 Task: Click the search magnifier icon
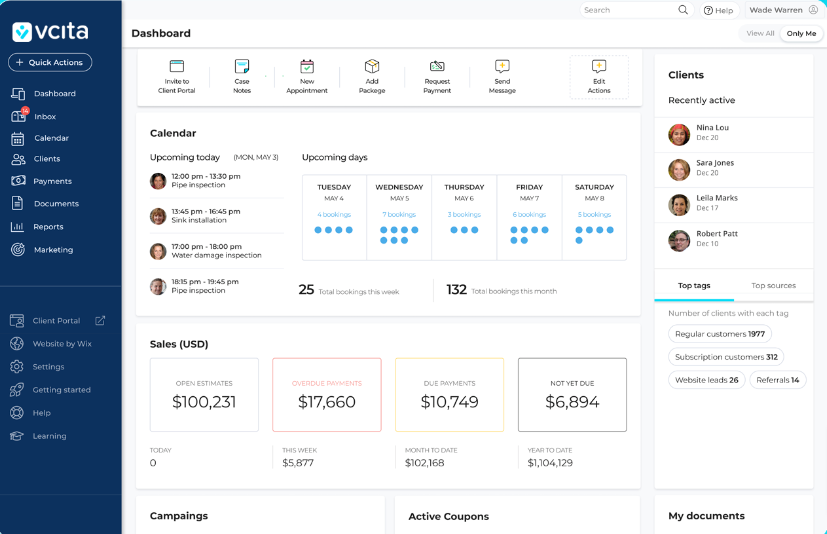683,9
